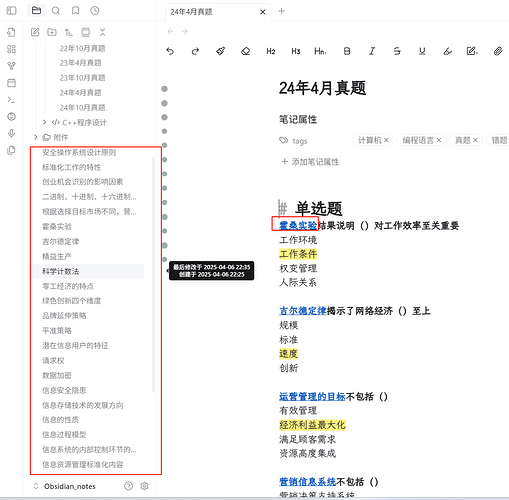Click 添加笔记属性 button
Viewport: 509px width, 500px height.
pyautogui.click(x=310, y=162)
